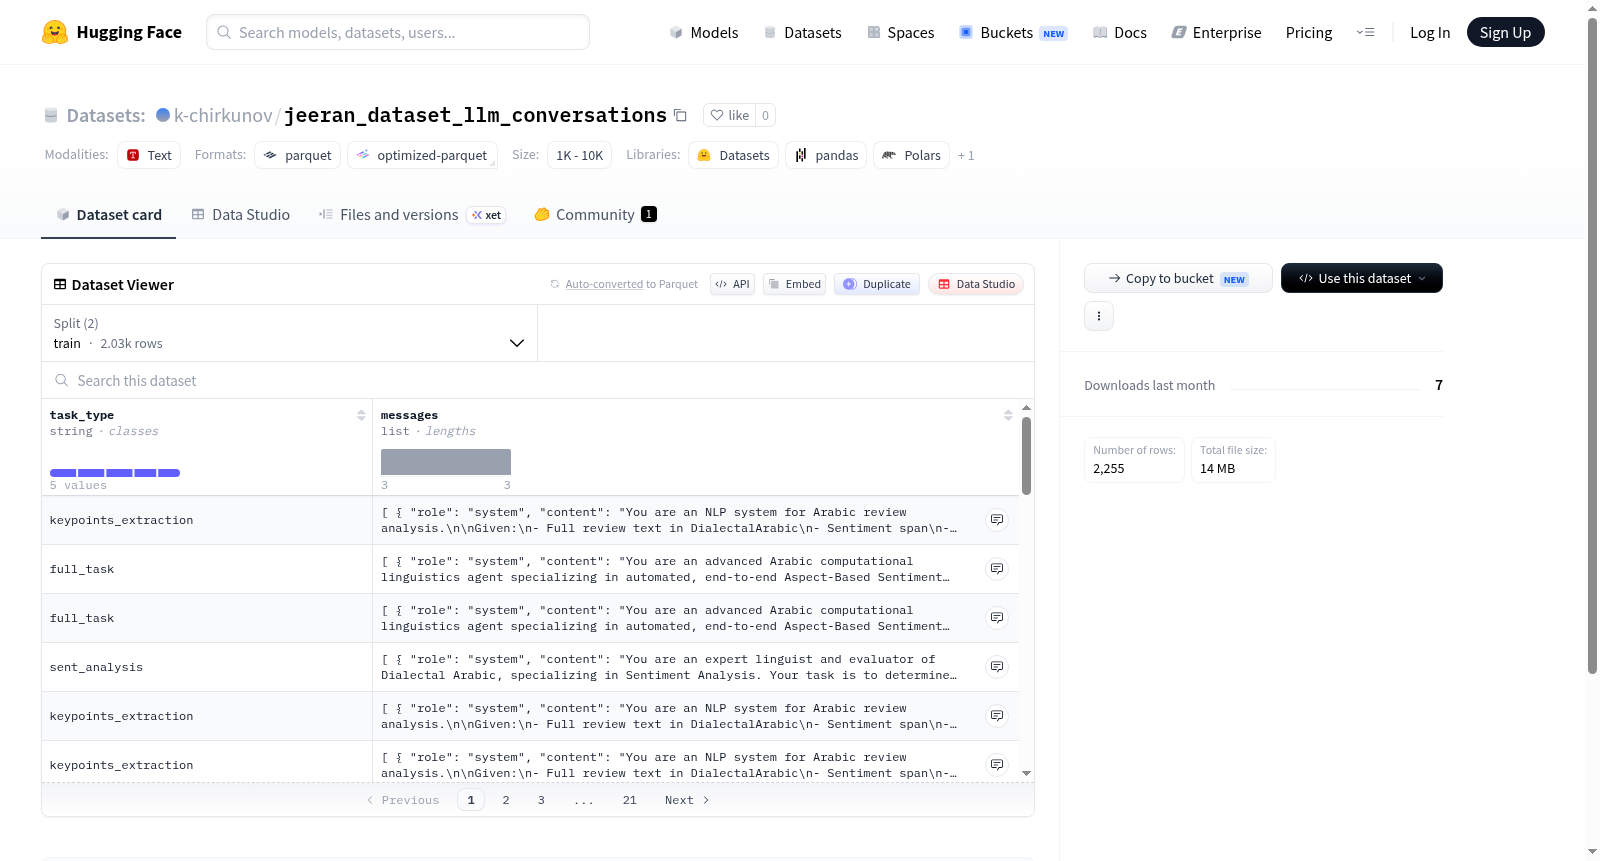This screenshot has width=1600, height=861.
Task: Open chat view for second full_task row
Action: click(997, 618)
